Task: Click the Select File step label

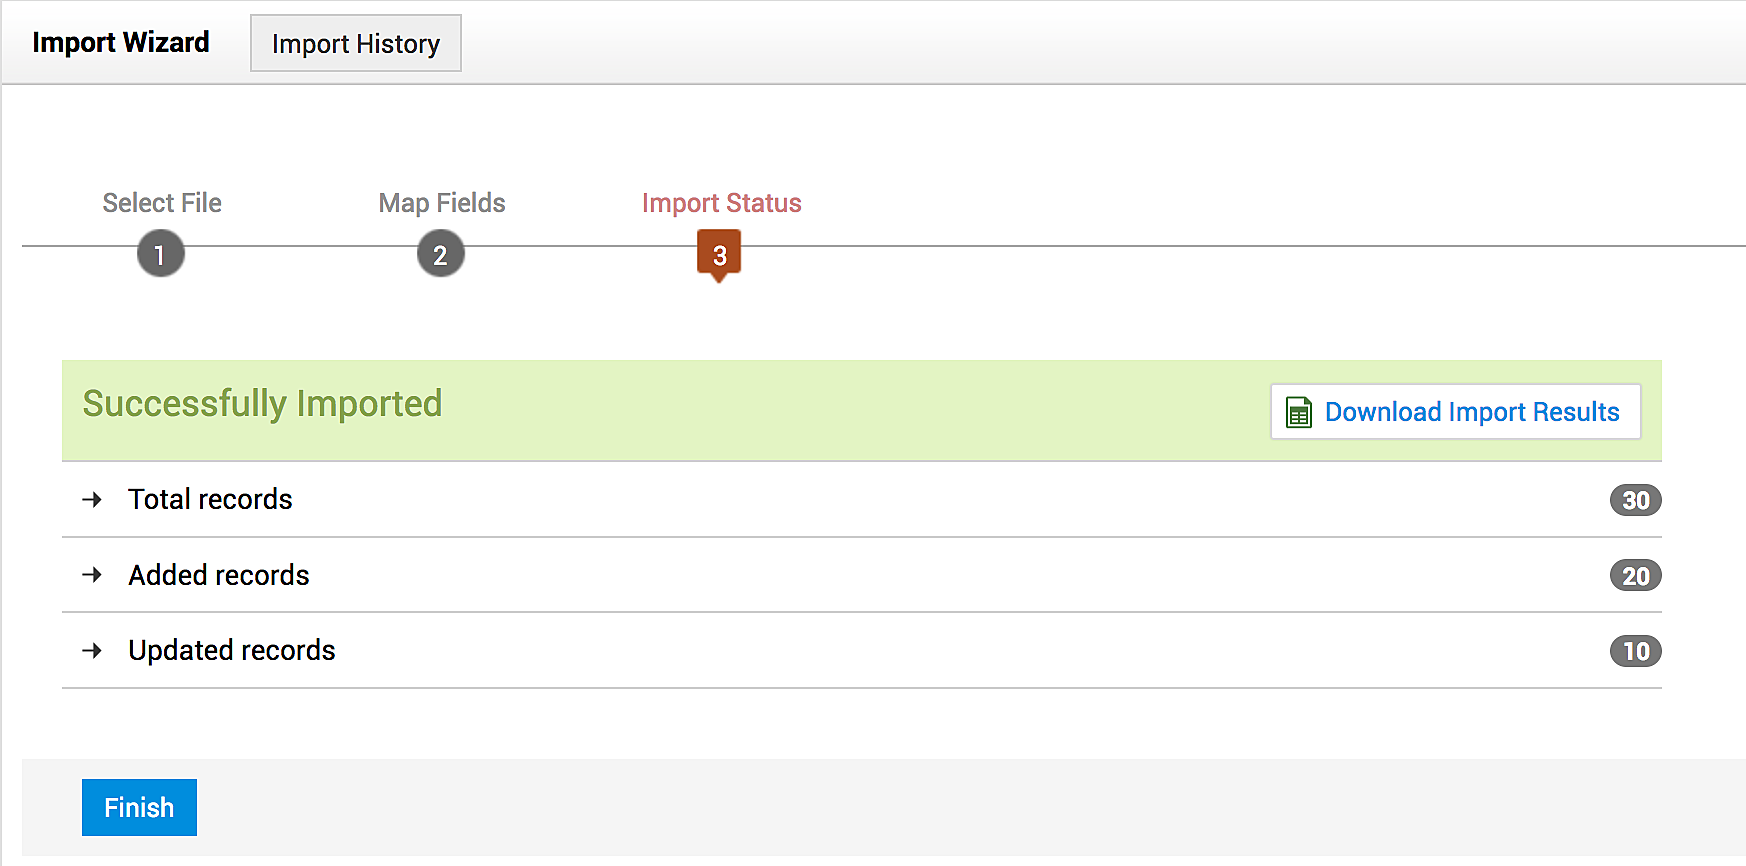Action: click(x=162, y=203)
